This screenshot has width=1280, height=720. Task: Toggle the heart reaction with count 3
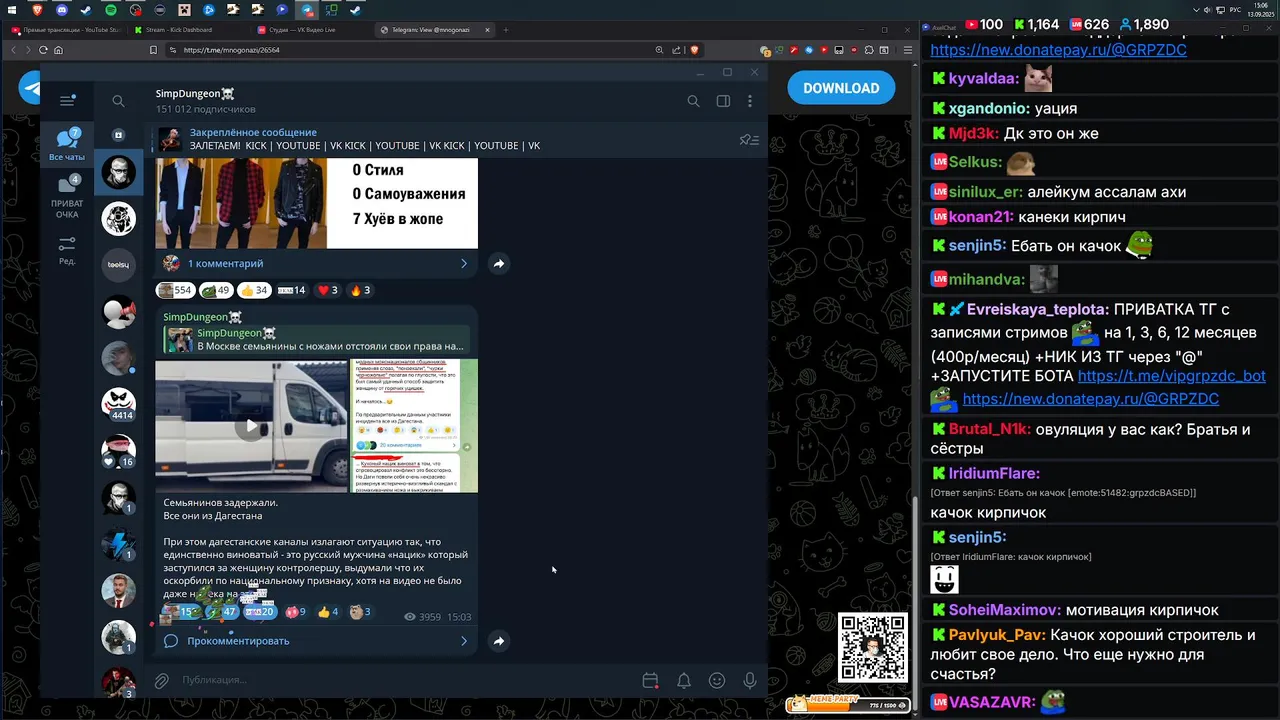pyautogui.click(x=327, y=290)
